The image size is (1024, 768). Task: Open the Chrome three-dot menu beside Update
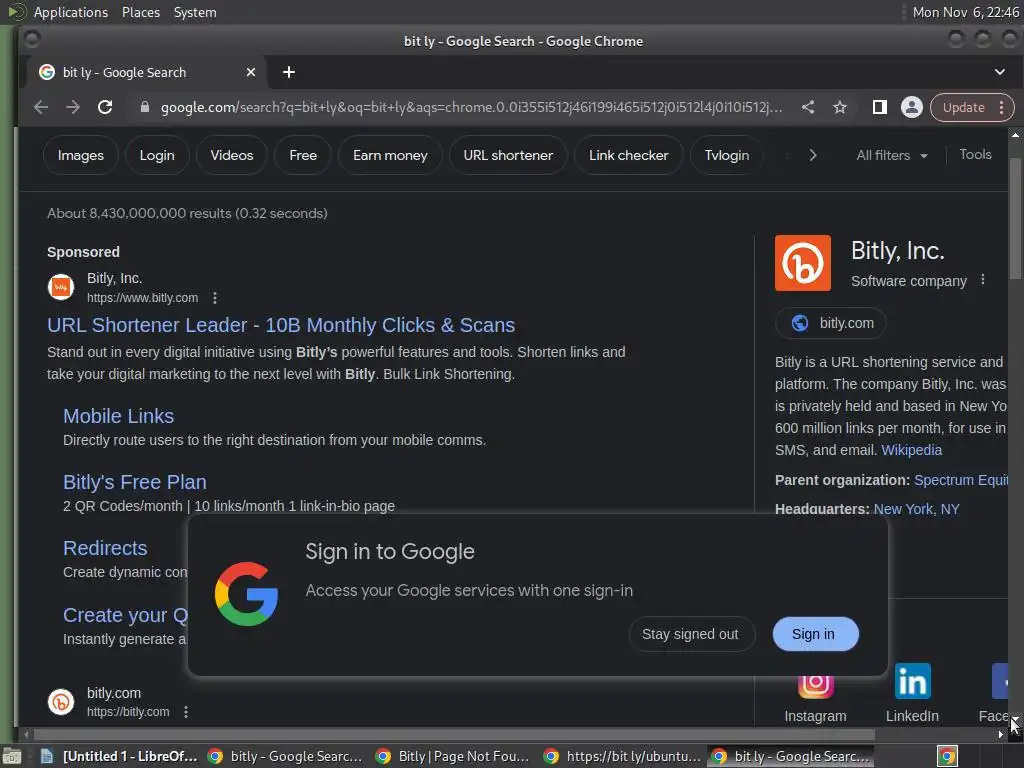1001,108
